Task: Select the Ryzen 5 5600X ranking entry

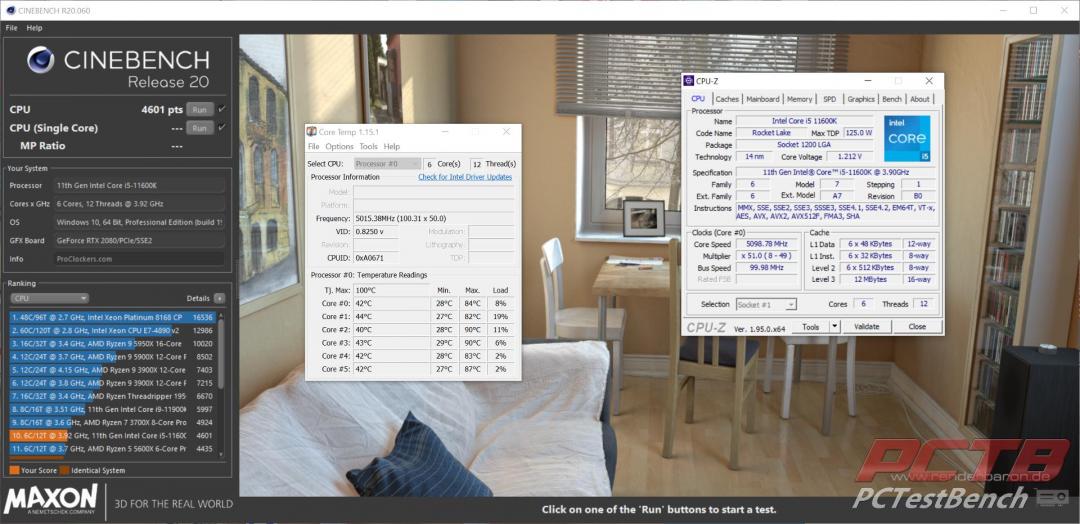Action: click(x=112, y=449)
